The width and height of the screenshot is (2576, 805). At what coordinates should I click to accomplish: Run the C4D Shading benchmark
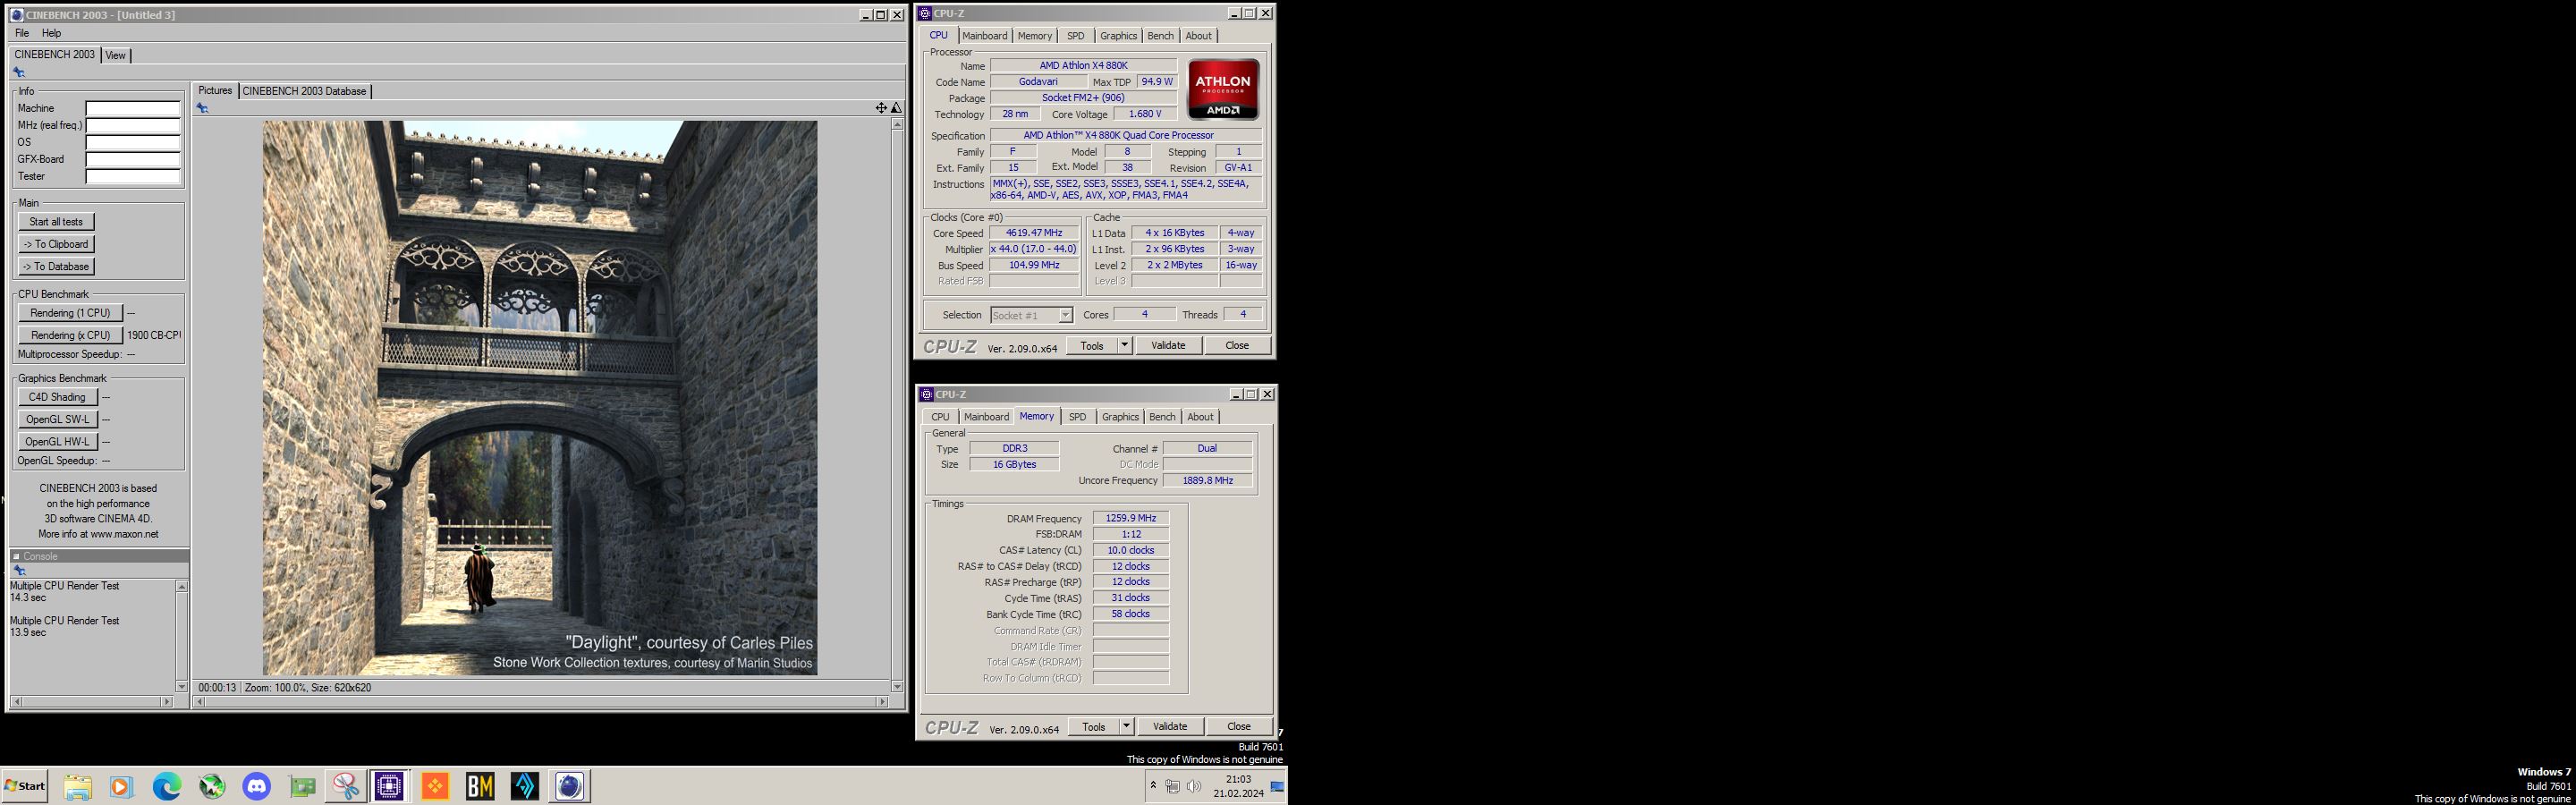[57, 397]
